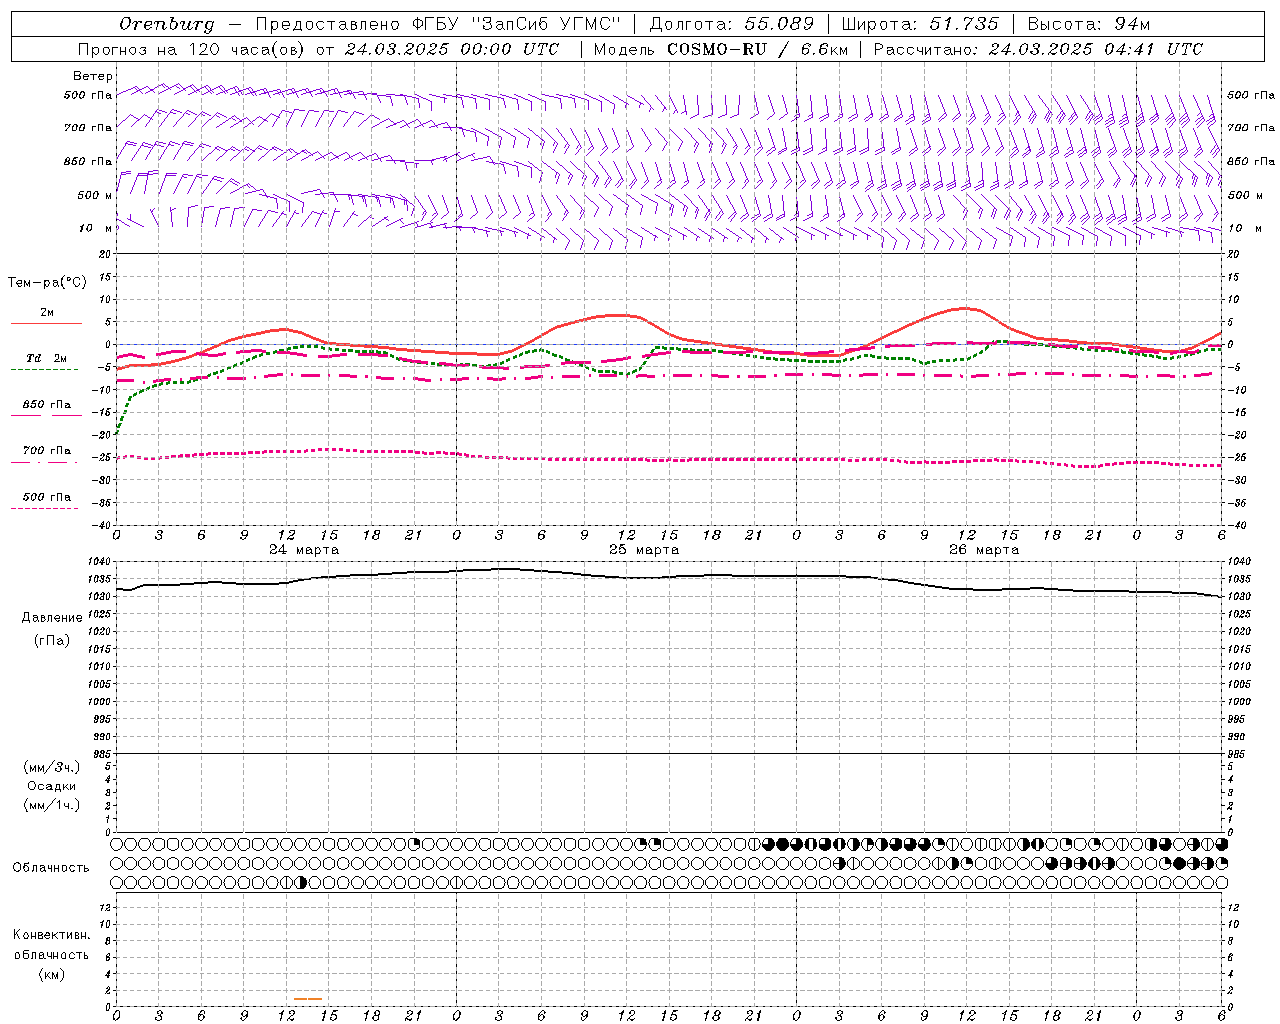Click the Orenburg station title

tap(166, 23)
